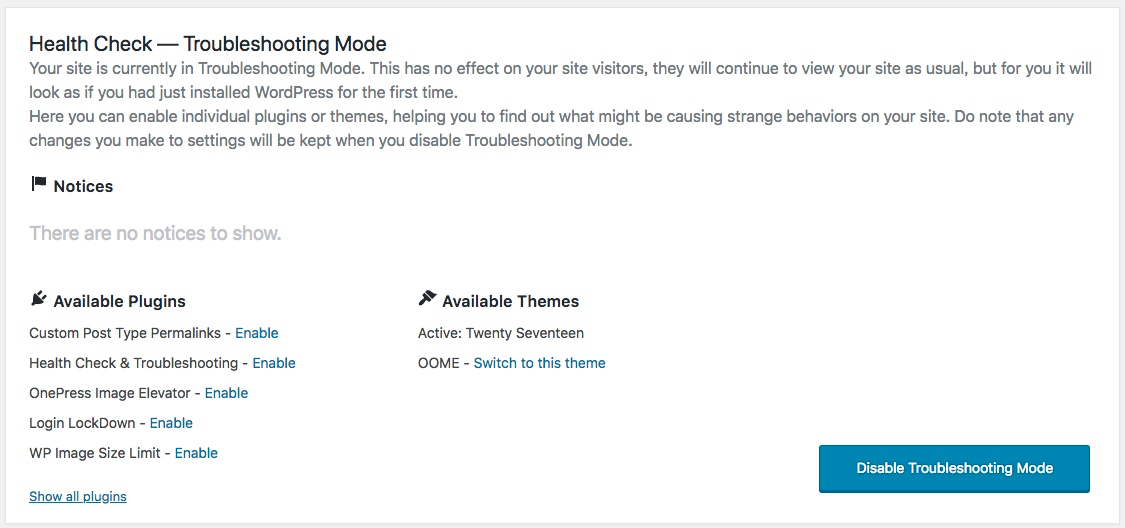Click the Health Check — Troubleshooting Mode heading

coord(208,44)
